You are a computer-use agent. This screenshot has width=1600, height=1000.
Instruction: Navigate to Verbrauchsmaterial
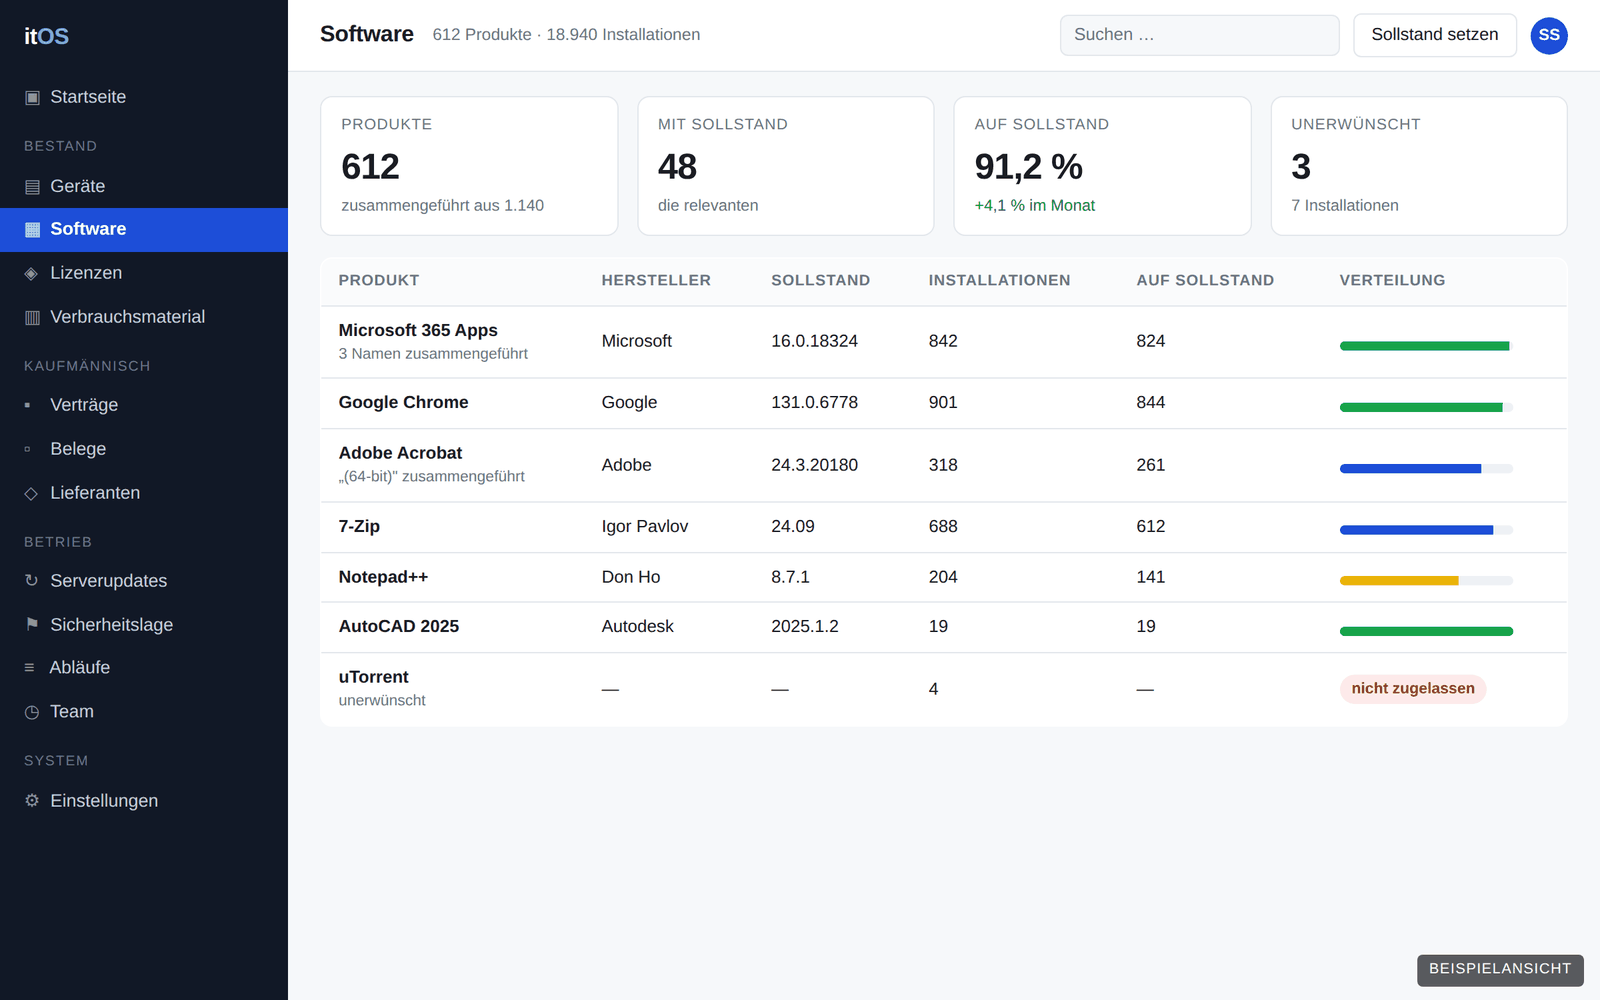(x=144, y=317)
